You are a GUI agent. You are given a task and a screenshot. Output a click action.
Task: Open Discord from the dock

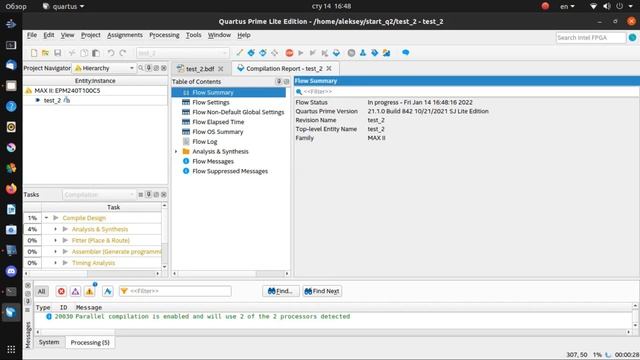coord(11,271)
